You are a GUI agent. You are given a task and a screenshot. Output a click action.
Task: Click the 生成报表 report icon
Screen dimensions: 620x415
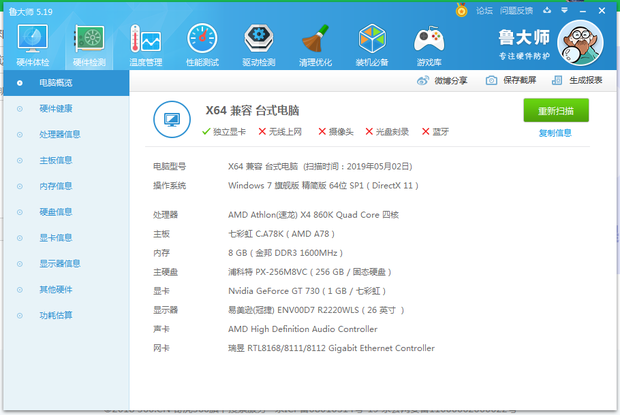557,80
